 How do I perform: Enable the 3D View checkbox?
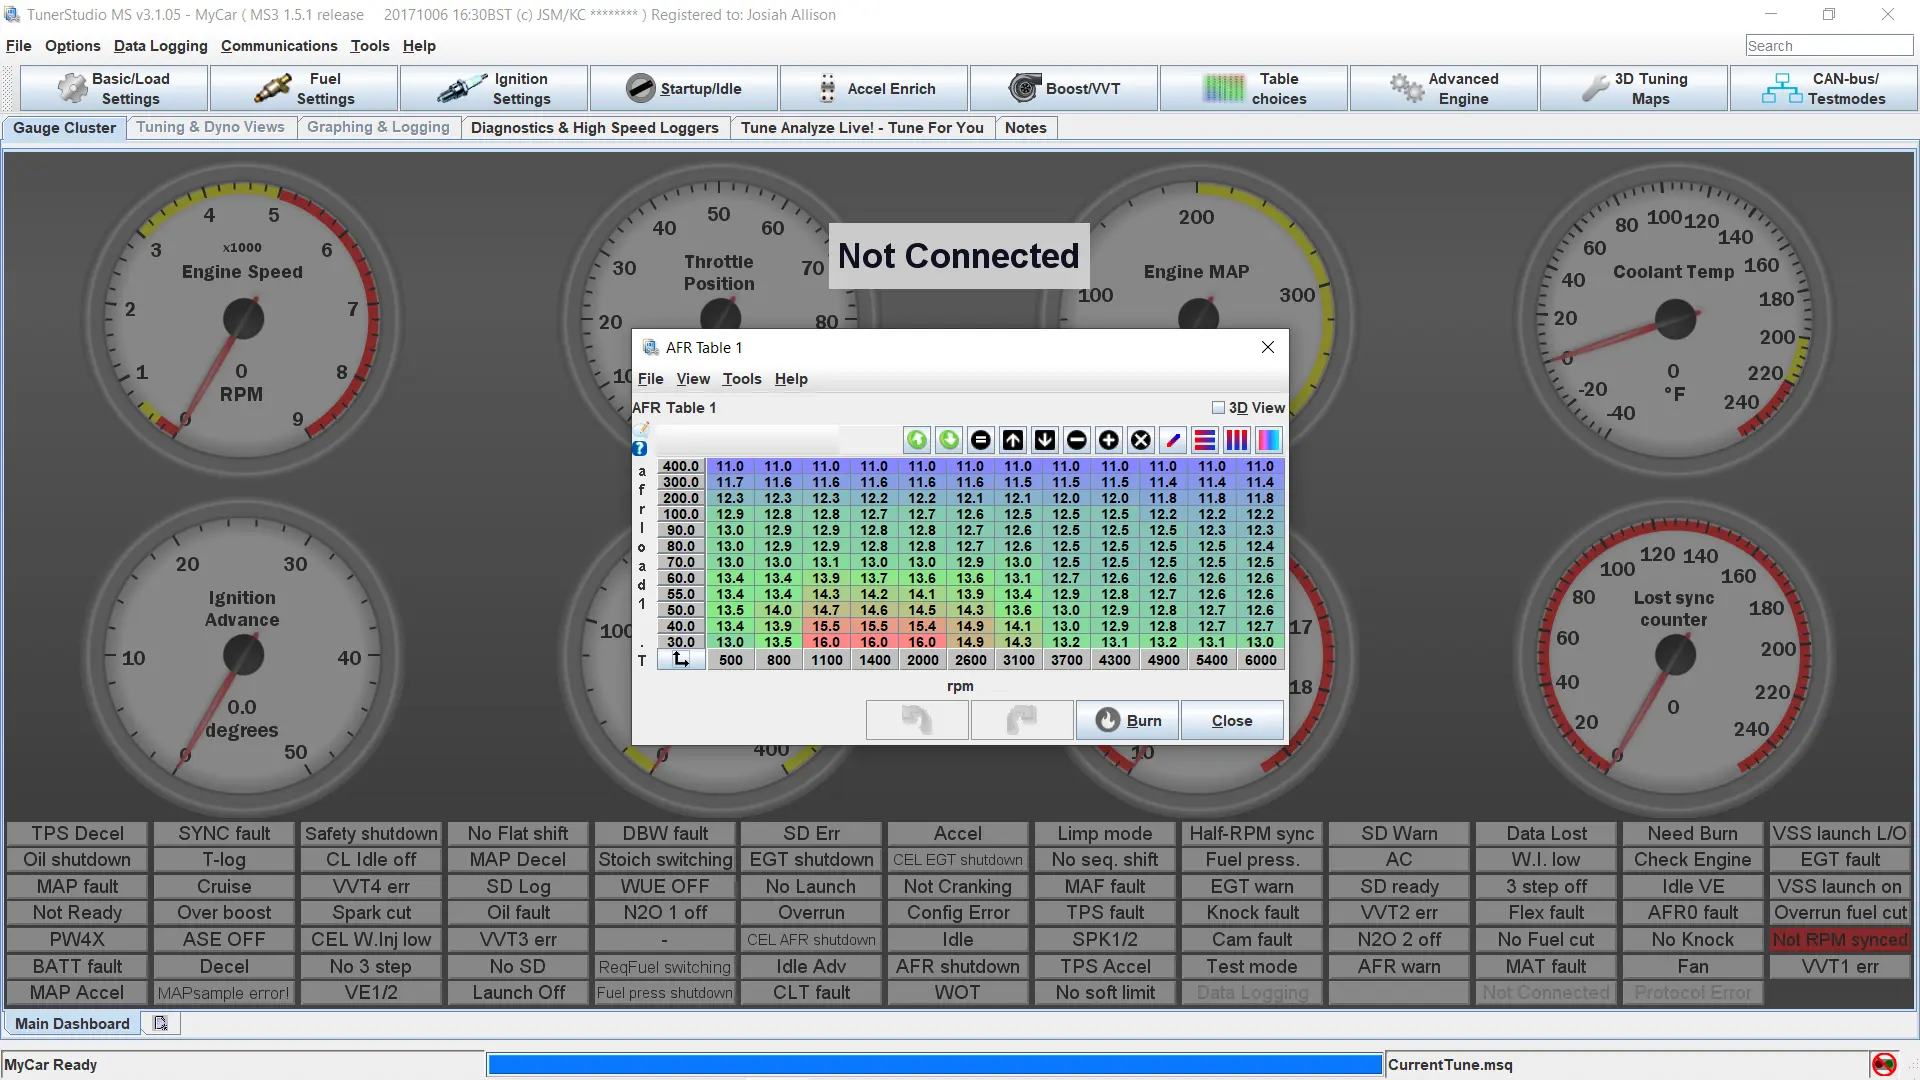pyautogui.click(x=1218, y=408)
